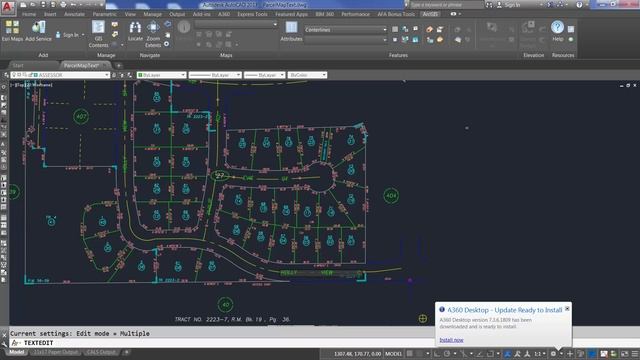The height and width of the screenshot is (360, 640).
Task: Click the Plot printer icon in quick access toolbar
Action: [x=63, y=4]
